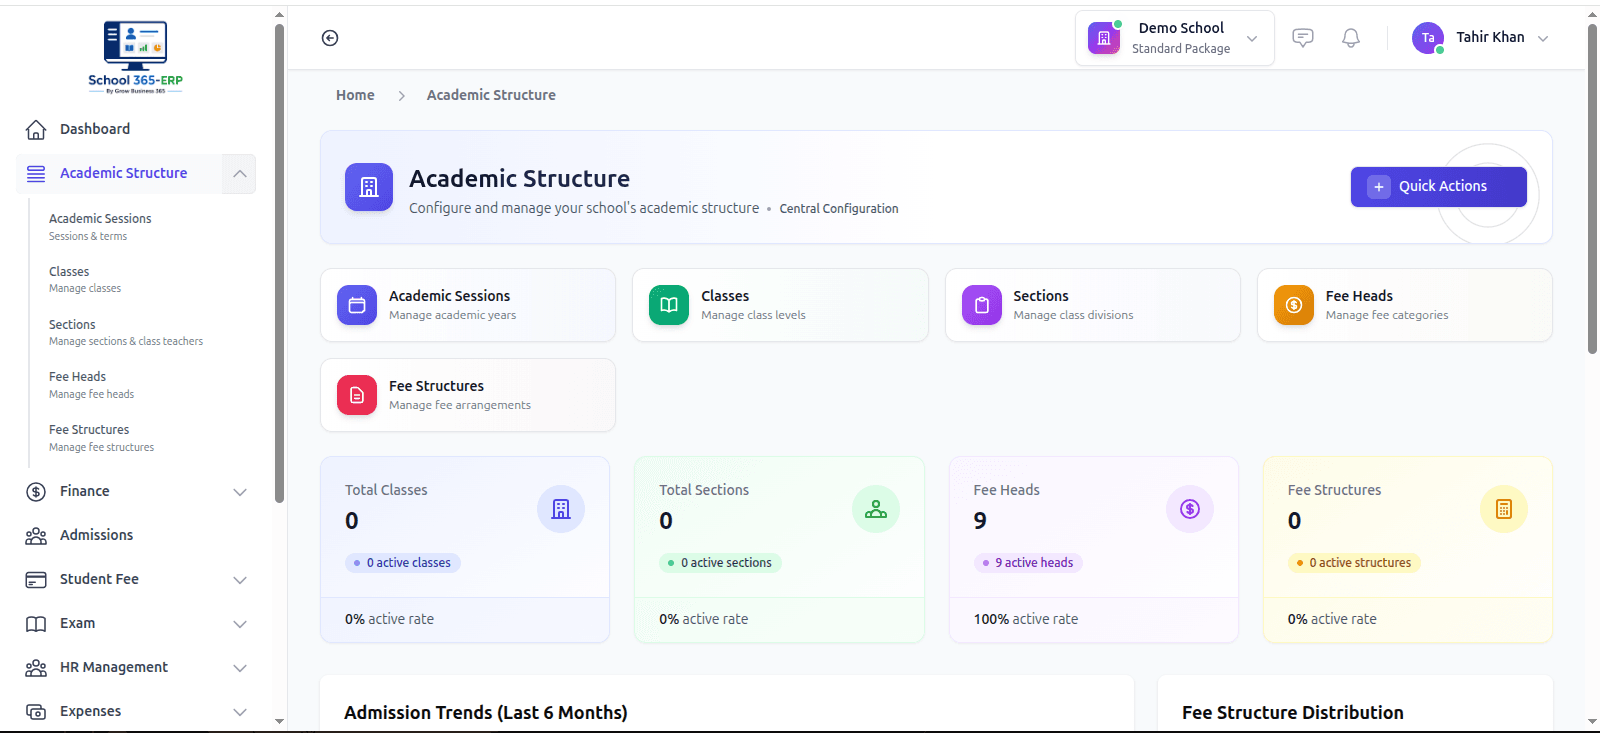Click the Academic Sessions calendar icon card

(357, 305)
